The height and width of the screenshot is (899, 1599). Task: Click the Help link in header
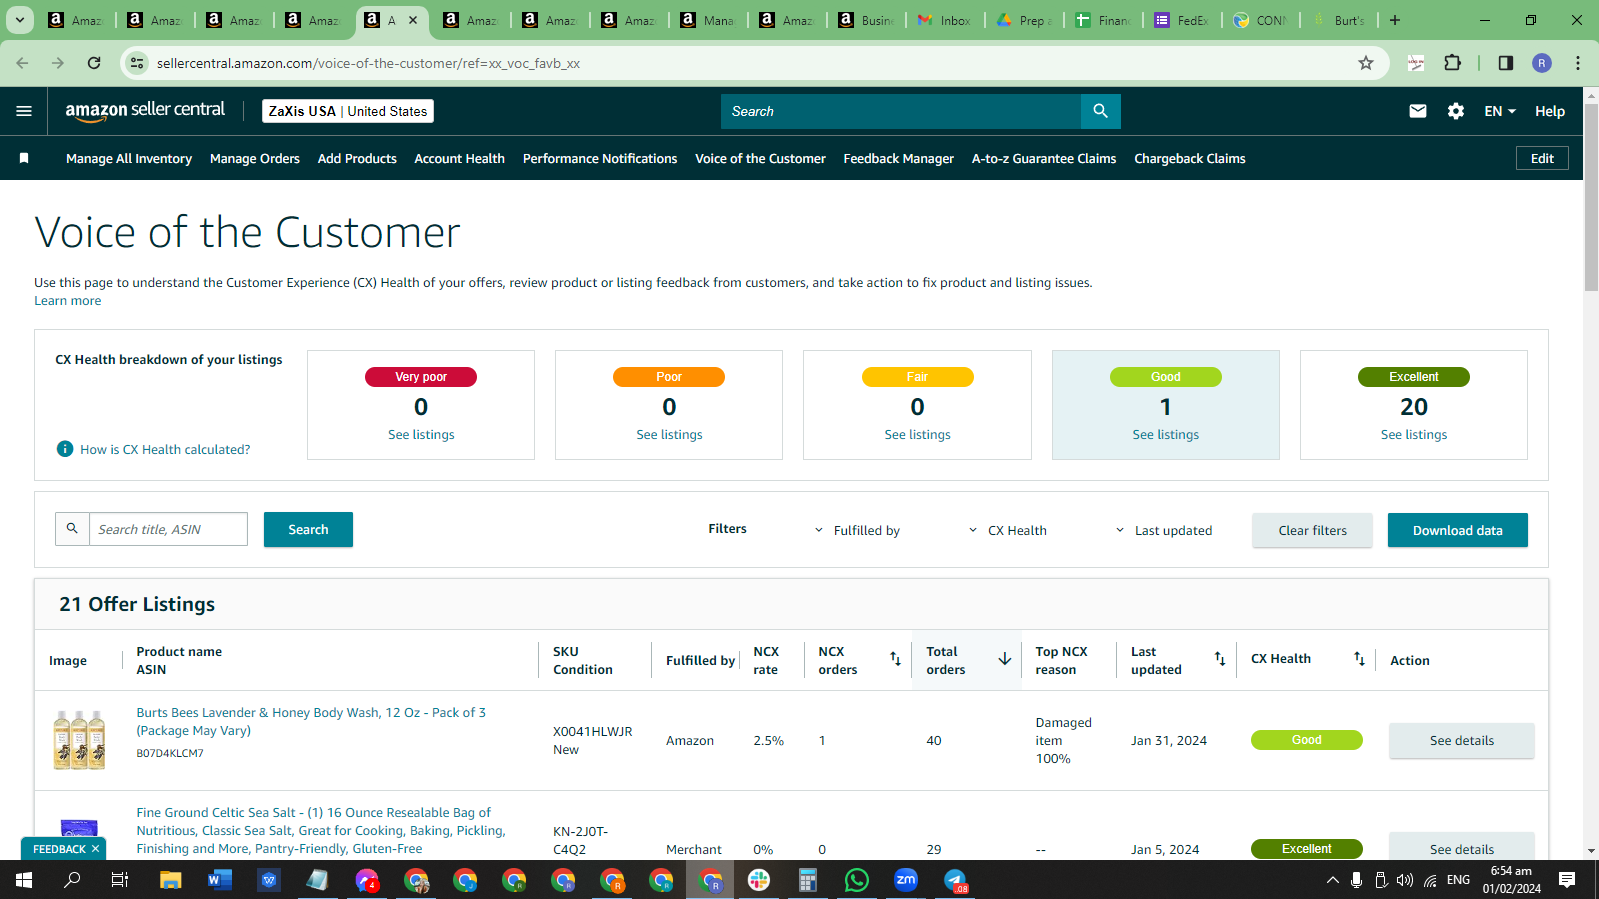pyautogui.click(x=1550, y=111)
